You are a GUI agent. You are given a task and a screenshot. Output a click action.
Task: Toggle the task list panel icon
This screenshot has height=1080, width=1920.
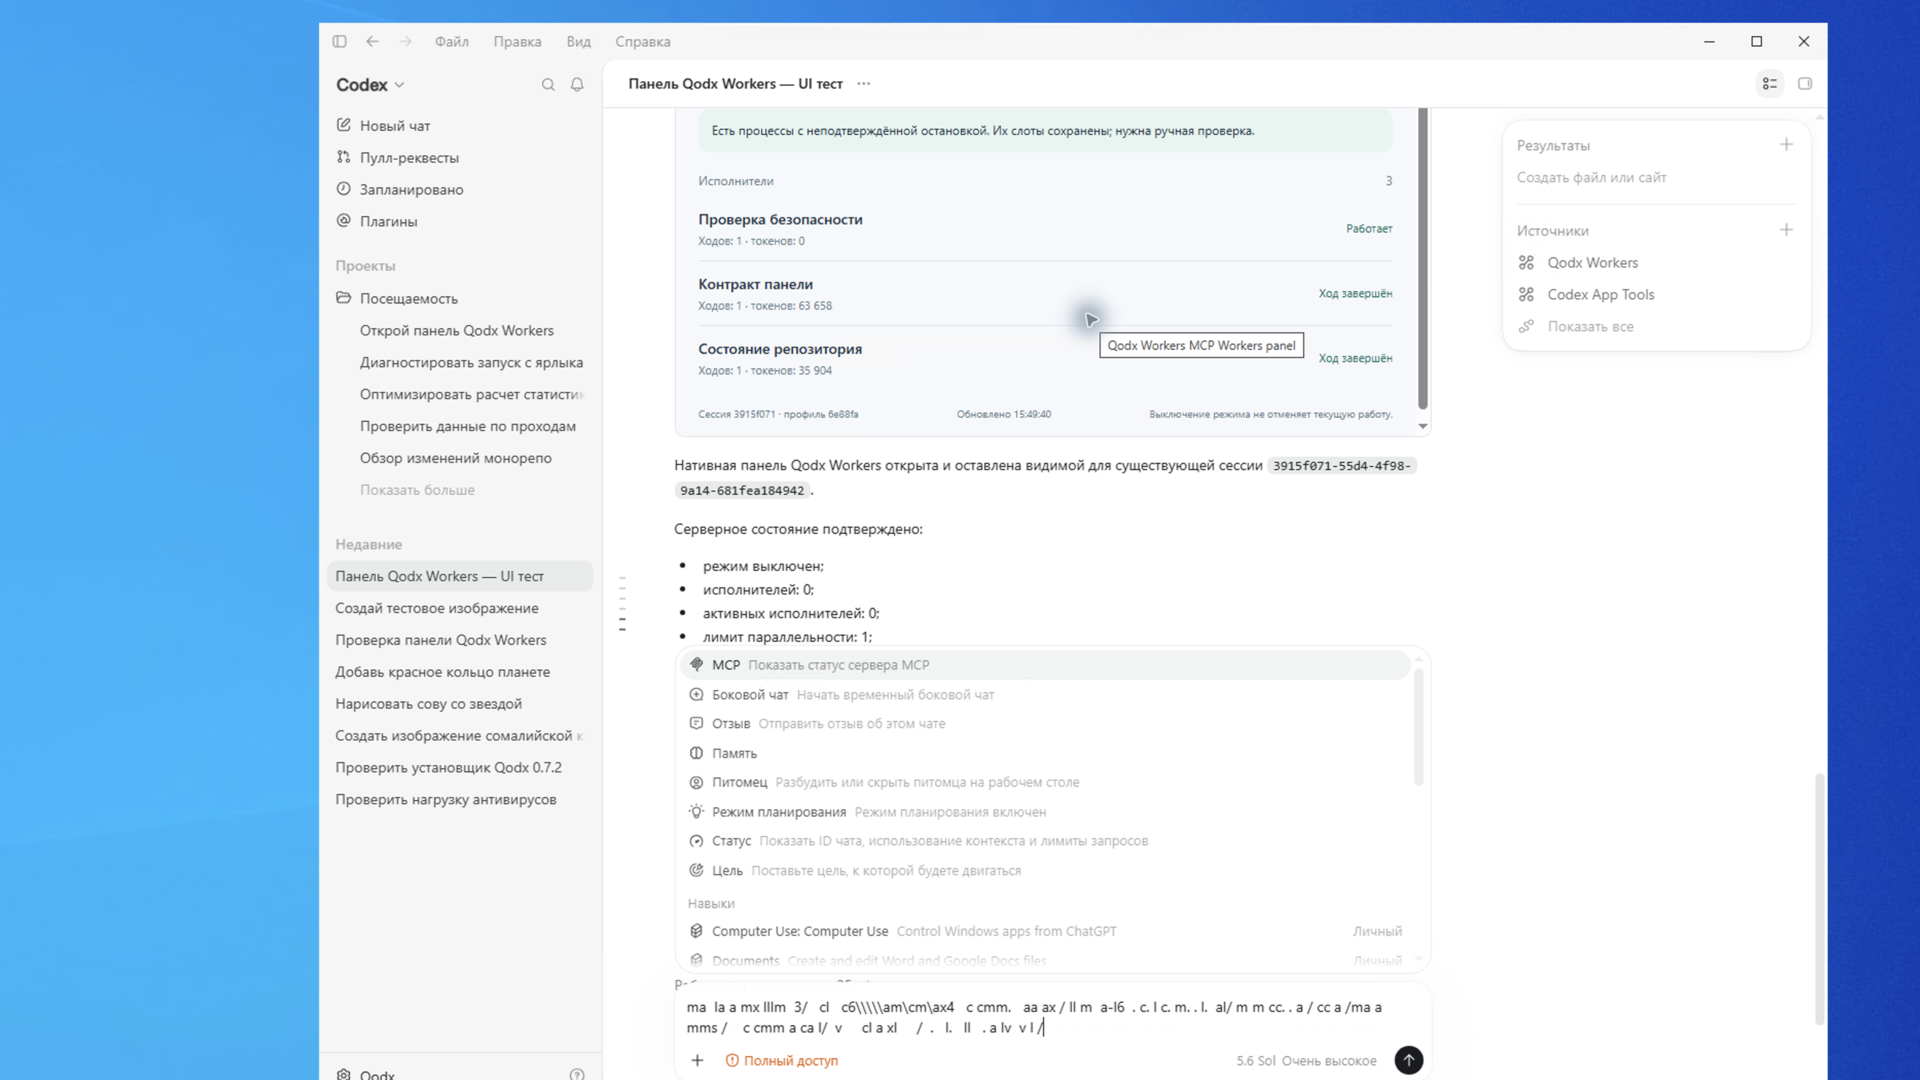pyautogui.click(x=1770, y=84)
